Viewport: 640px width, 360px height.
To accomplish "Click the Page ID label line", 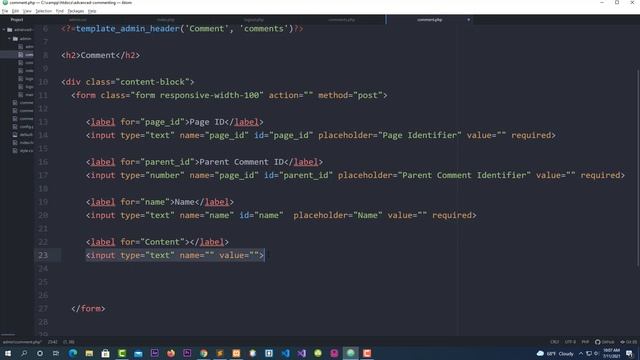I will (175, 122).
